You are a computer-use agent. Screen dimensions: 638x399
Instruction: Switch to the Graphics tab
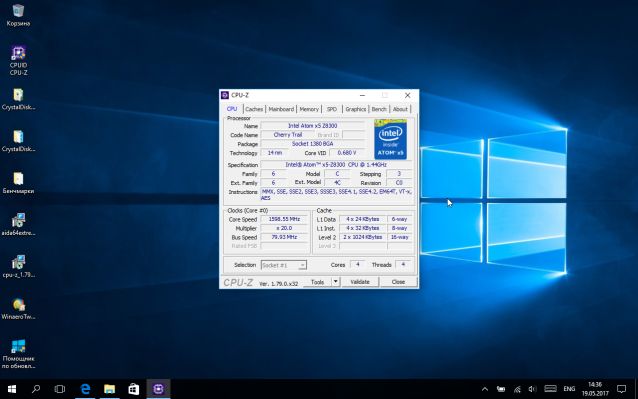[356, 109]
